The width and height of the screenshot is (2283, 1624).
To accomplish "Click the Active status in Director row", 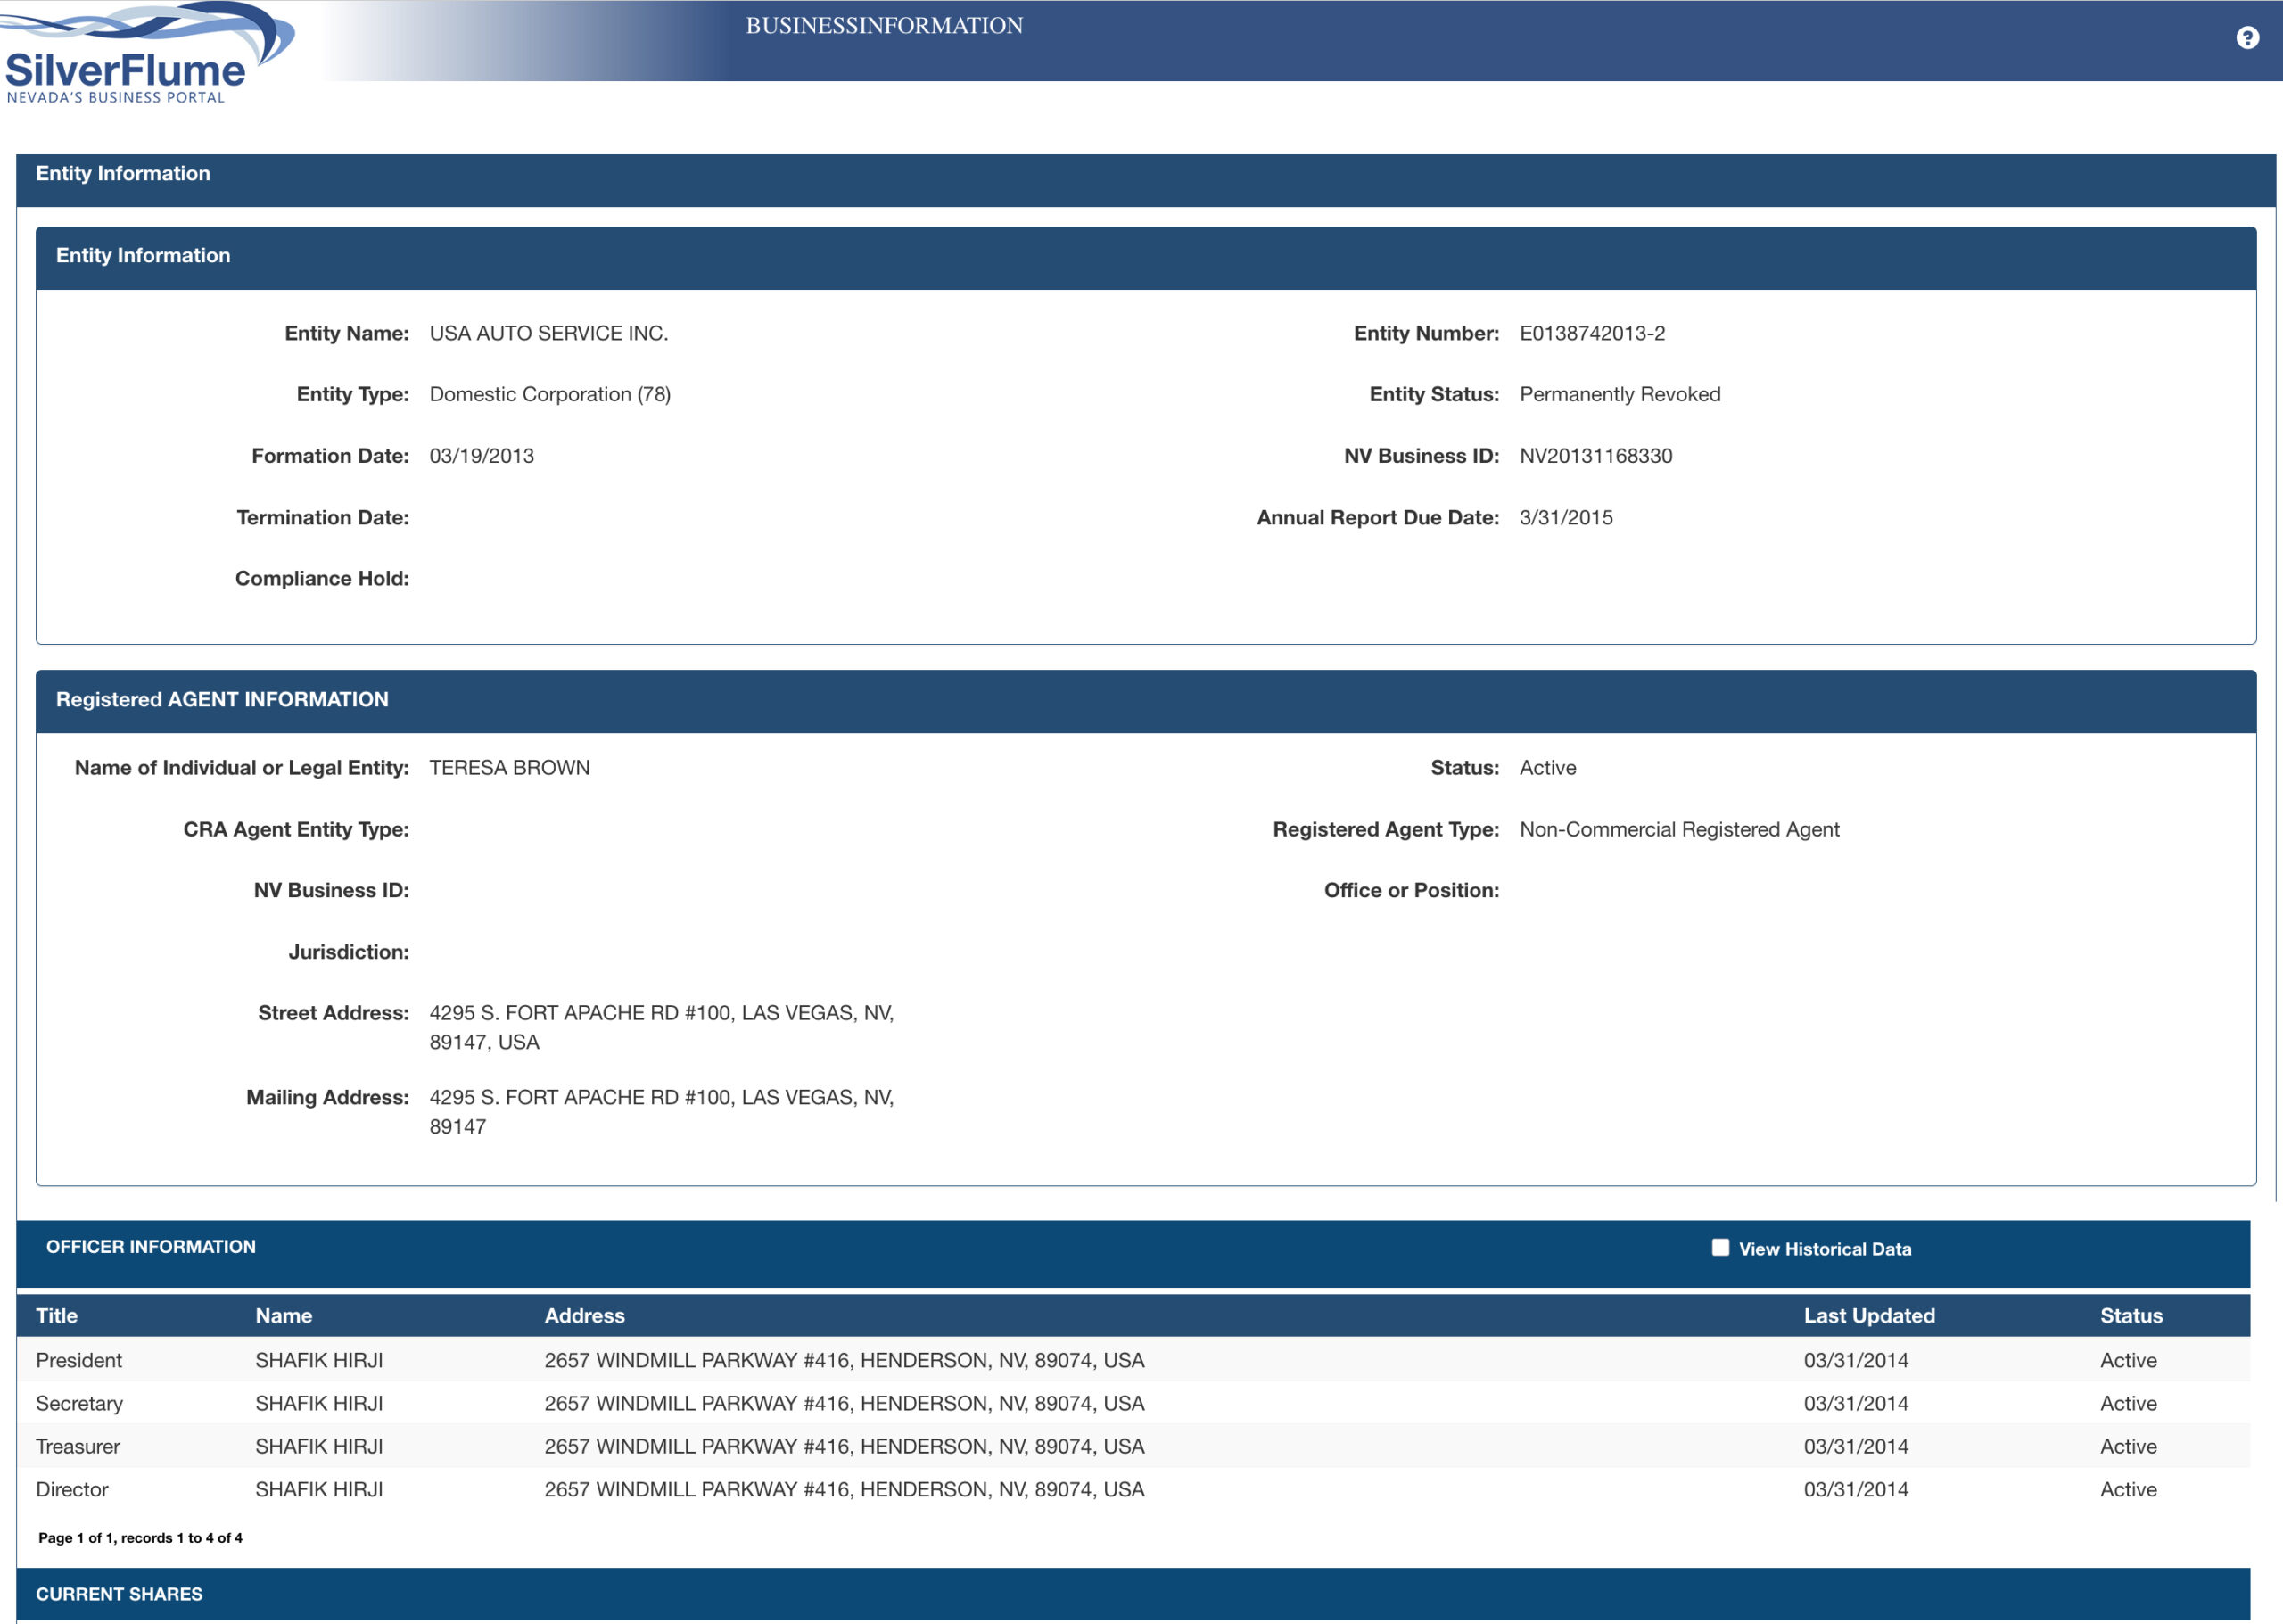I will [2128, 1489].
